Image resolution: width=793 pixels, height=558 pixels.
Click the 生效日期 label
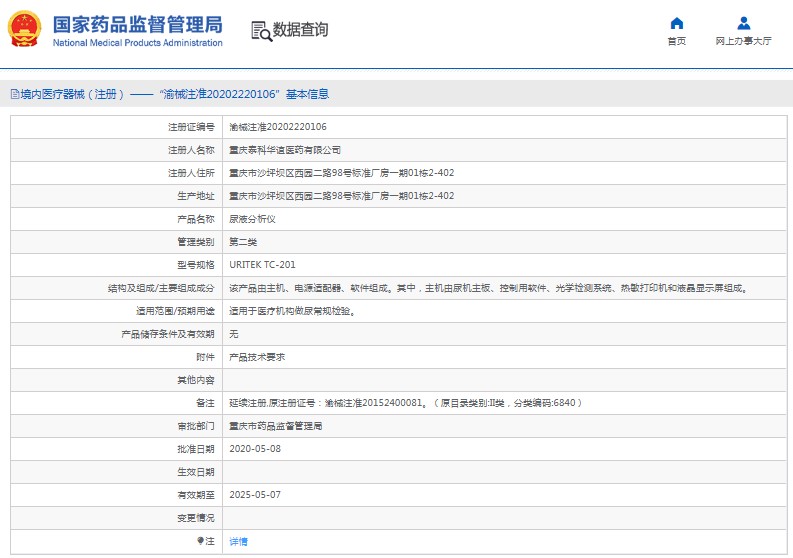tap(196, 472)
